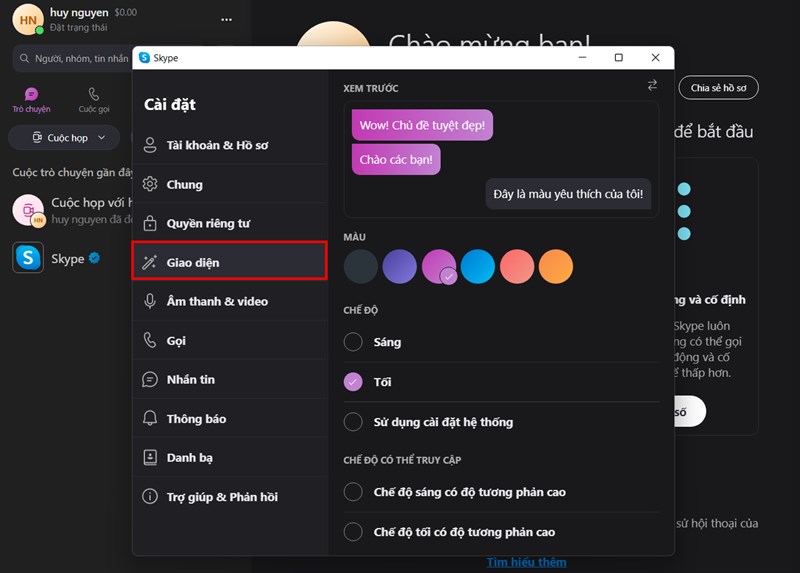Switch to the Trò chuyện tab
The image size is (800, 573).
click(x=31, y=100)
